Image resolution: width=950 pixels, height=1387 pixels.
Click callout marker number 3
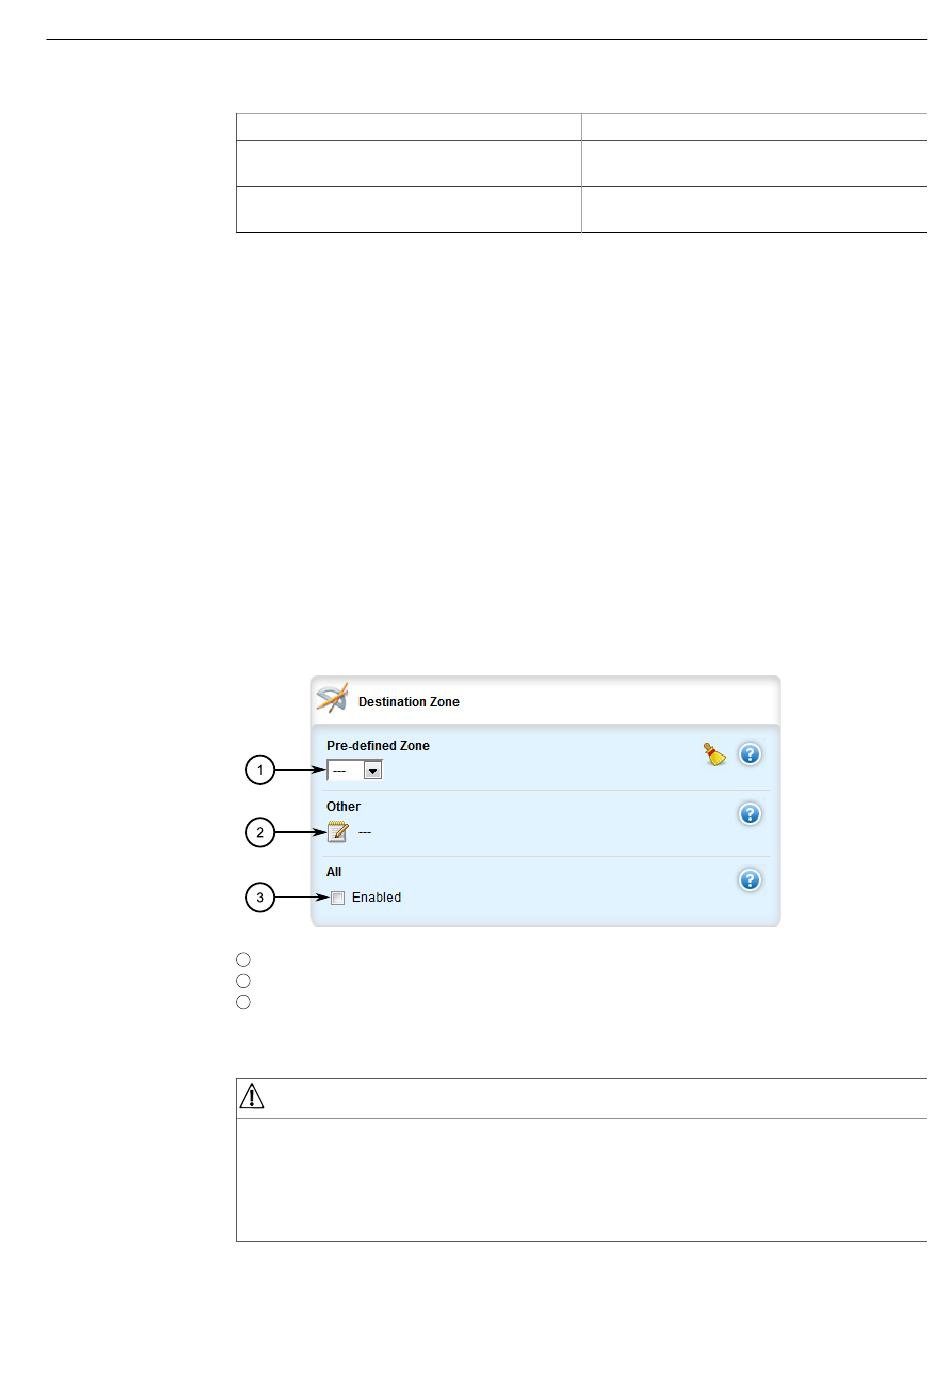260,897
